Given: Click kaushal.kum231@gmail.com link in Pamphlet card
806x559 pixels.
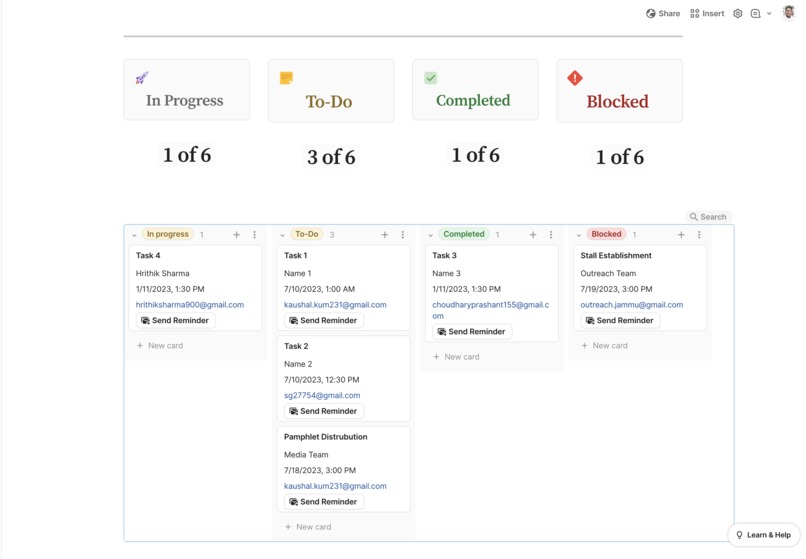Looking at the screenshot, I should pos(335,485).
